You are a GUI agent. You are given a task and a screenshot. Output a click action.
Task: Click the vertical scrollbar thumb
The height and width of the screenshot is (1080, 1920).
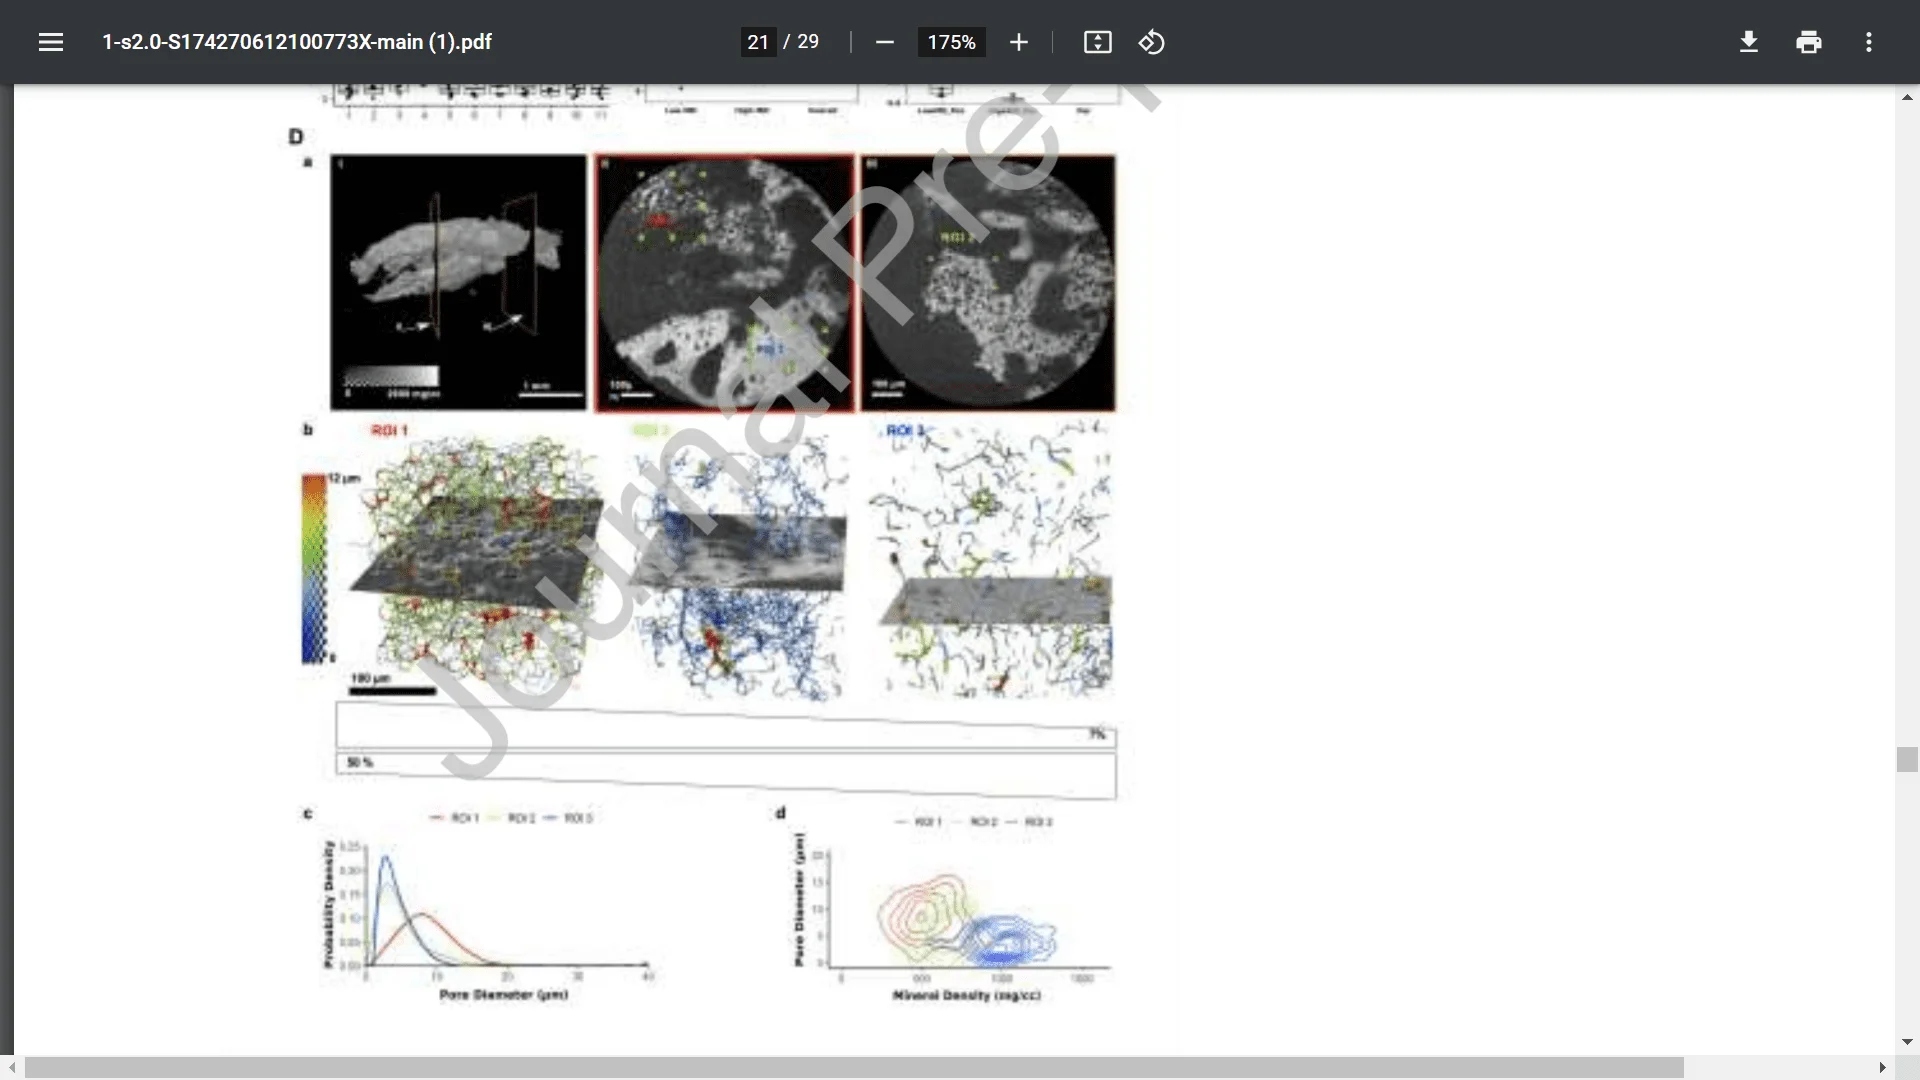[1907, 759]
